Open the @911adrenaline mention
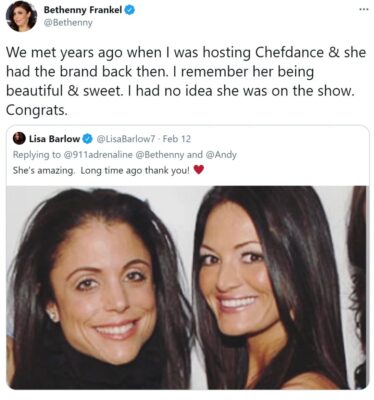 coord(98,155)
